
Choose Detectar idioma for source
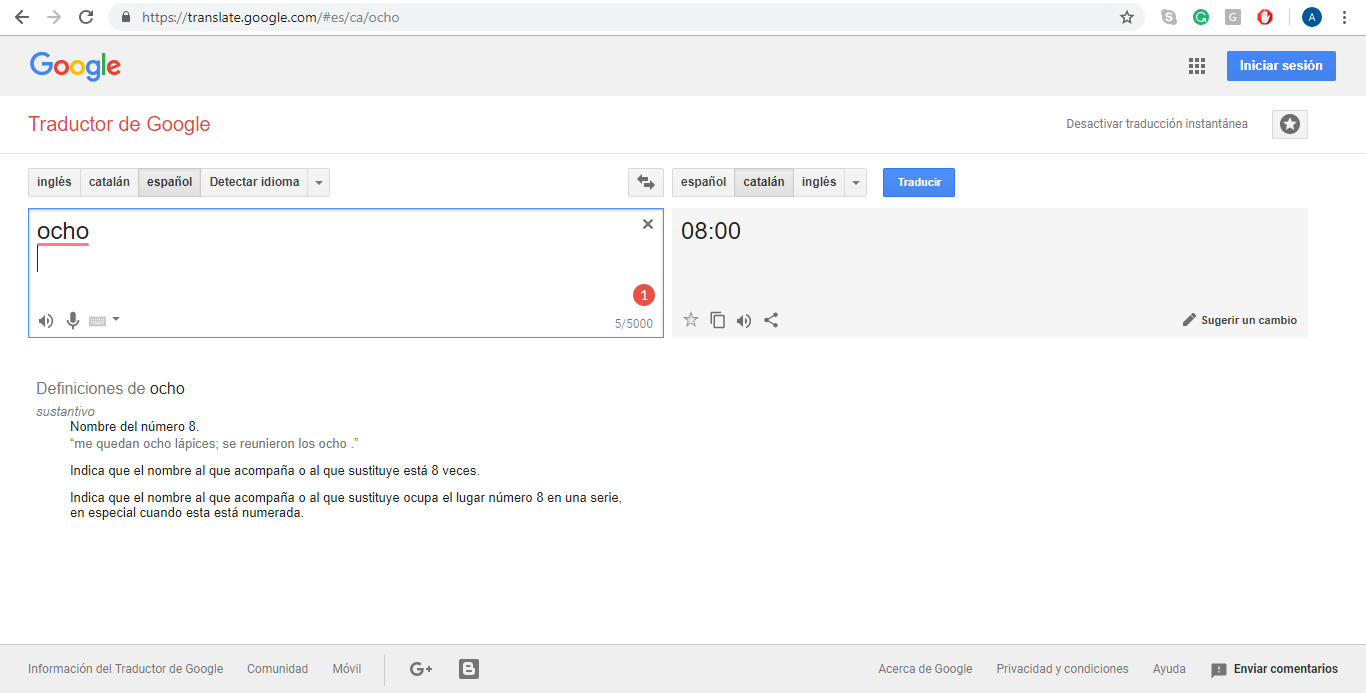(x=254, y=182)
